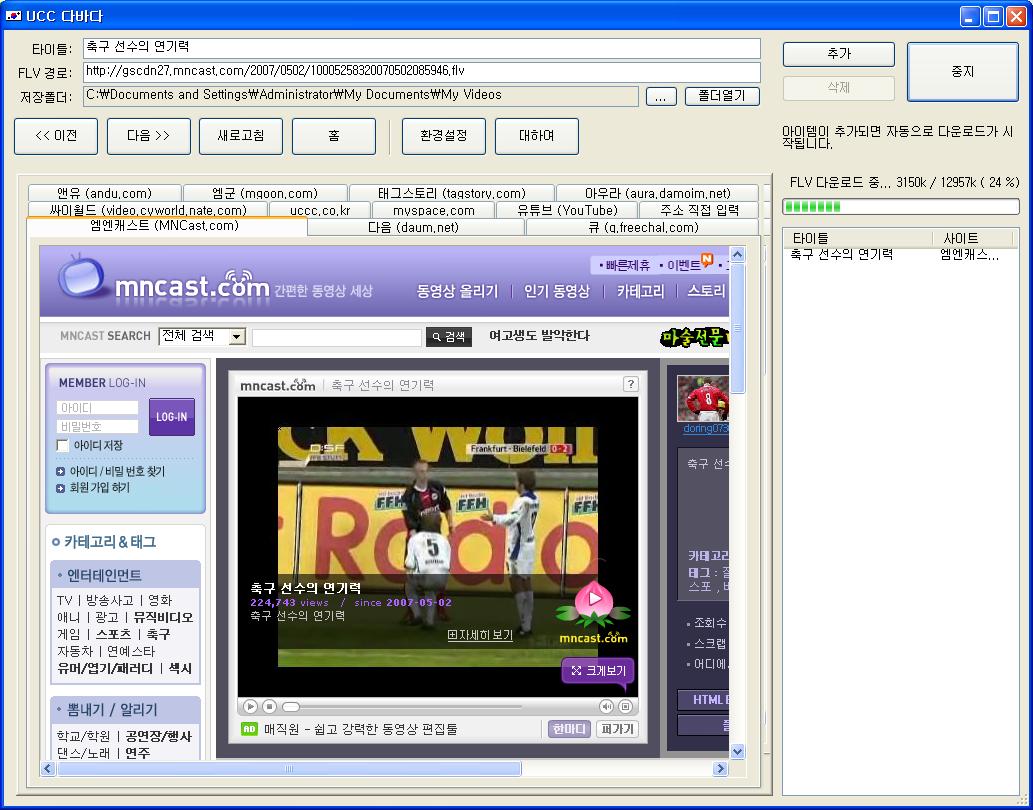Screen dimensions: 1033x810
Task: Open the 태그스토리 (tagstory.com) tab
Action: pyautogui.click(x=452, y=193)
